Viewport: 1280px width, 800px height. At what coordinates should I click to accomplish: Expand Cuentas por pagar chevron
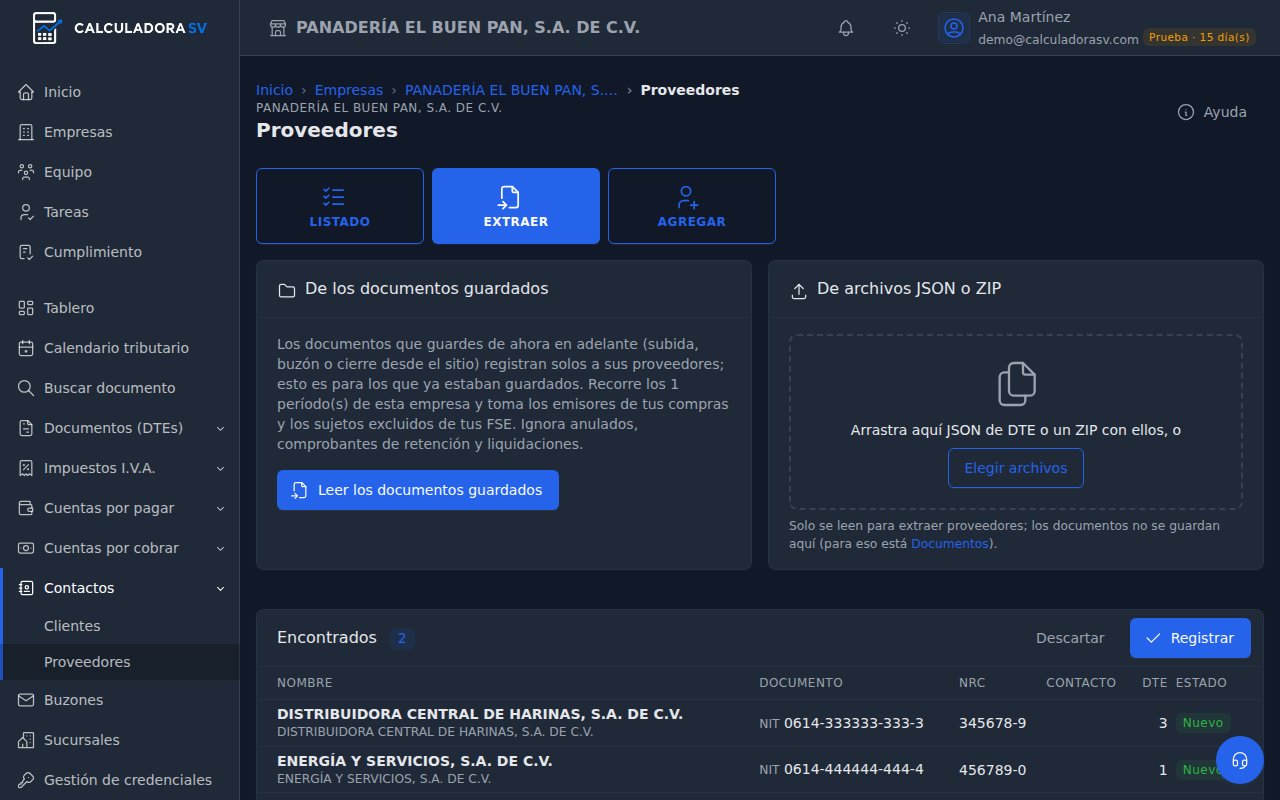(x=221, y=508)
